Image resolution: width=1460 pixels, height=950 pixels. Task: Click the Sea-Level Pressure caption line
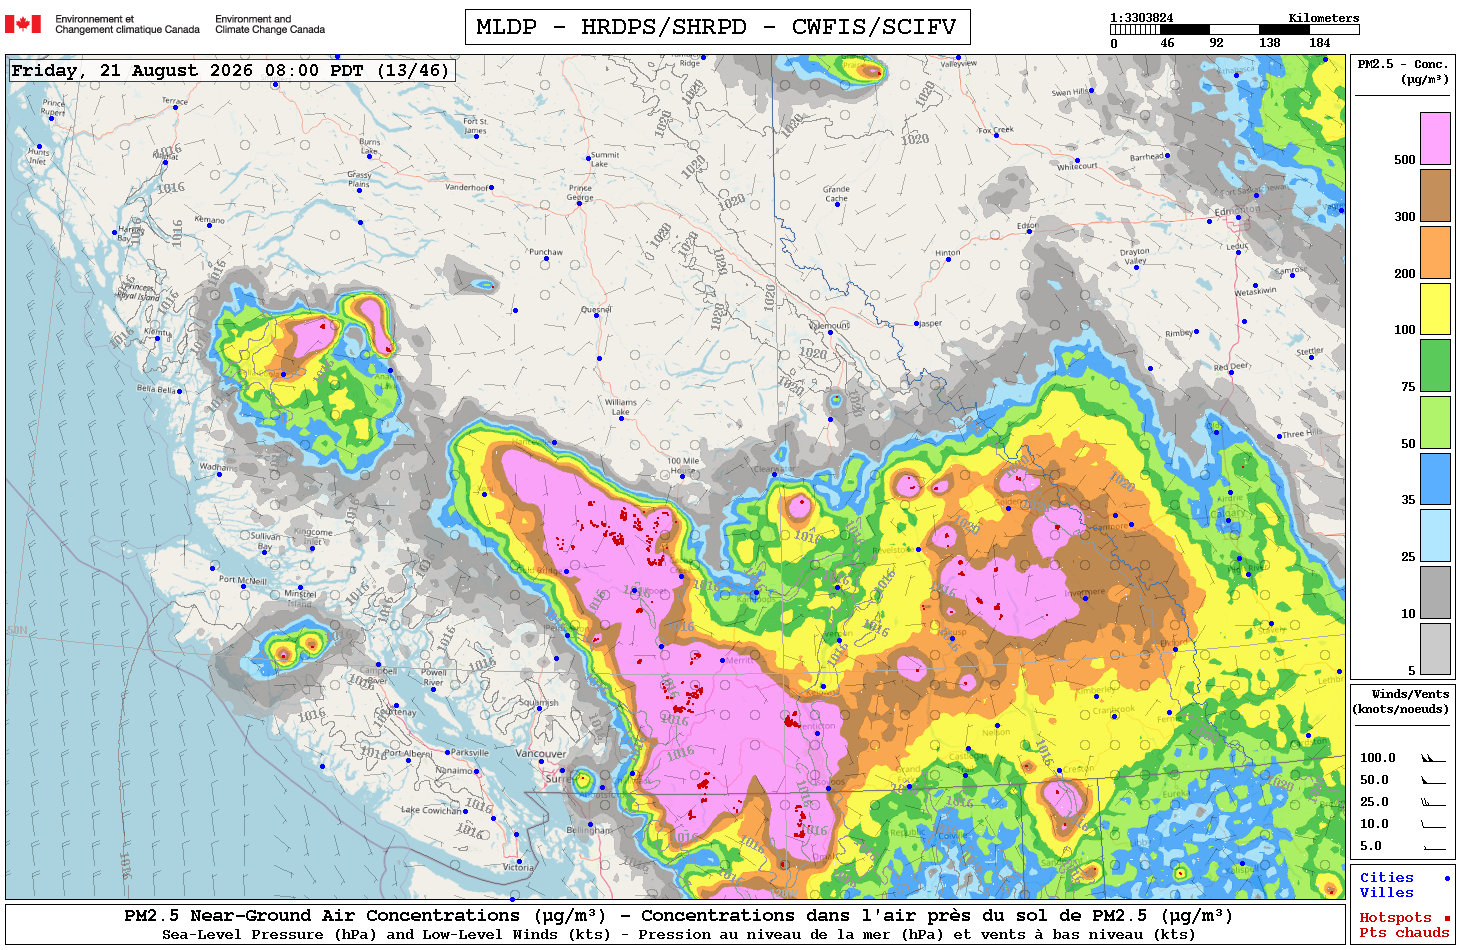[678, 935]
